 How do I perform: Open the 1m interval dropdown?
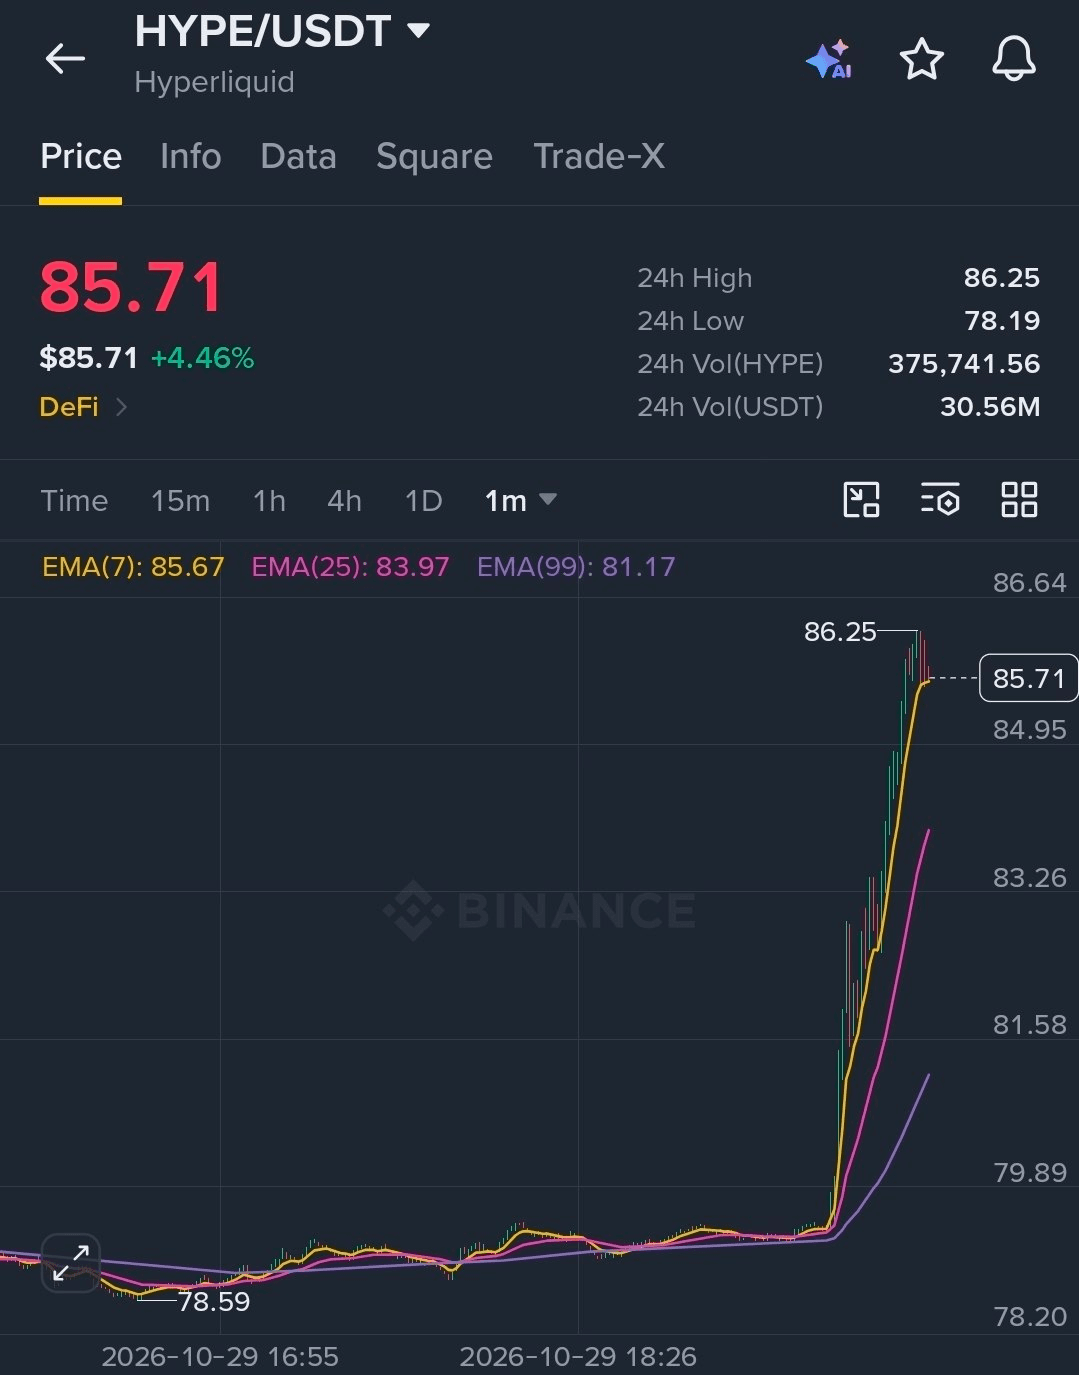(x=520, y=500)
